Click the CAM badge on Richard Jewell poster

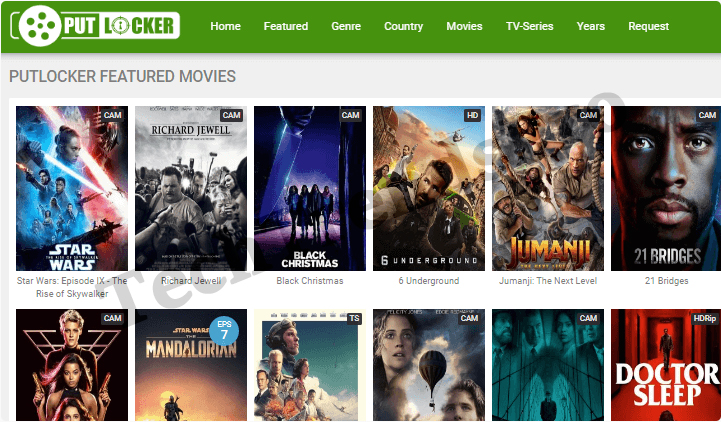(231, 115)
